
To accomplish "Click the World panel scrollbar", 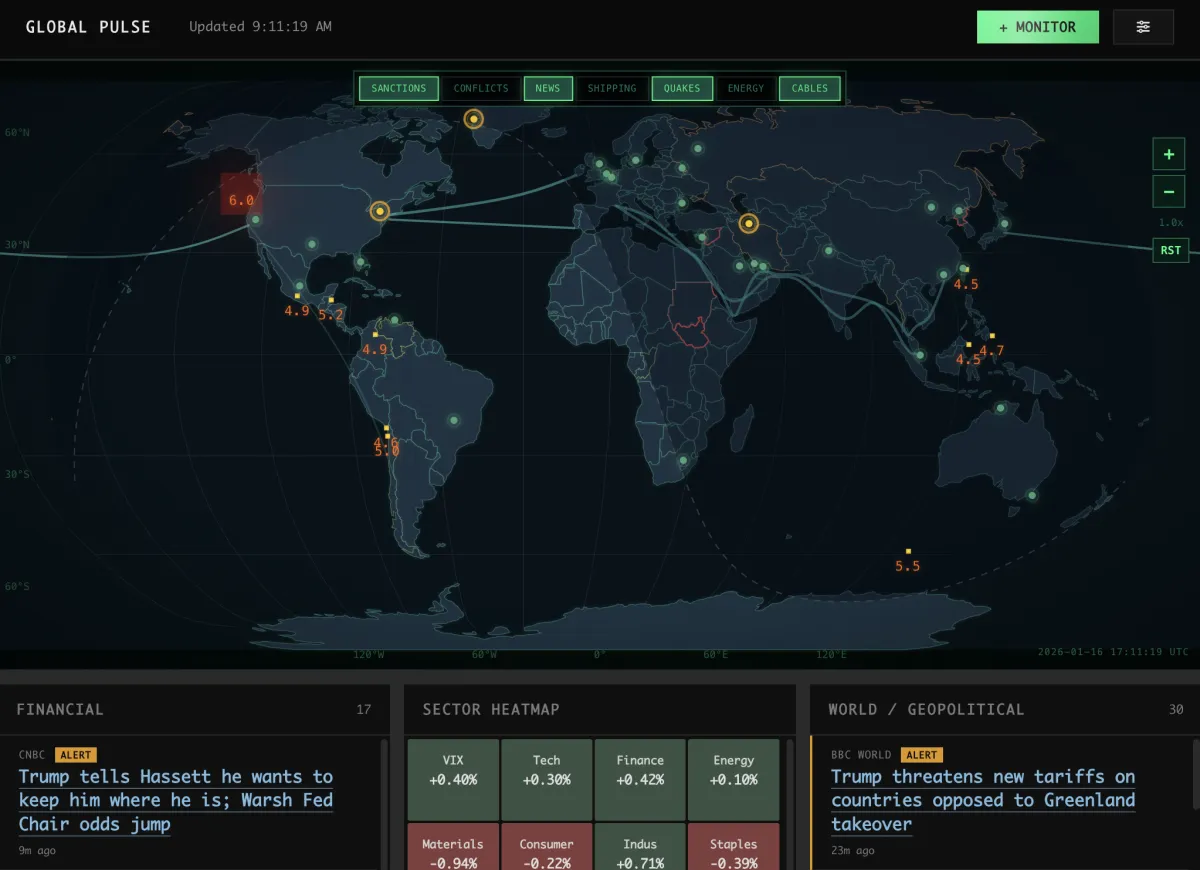I will click(1195, 775).
